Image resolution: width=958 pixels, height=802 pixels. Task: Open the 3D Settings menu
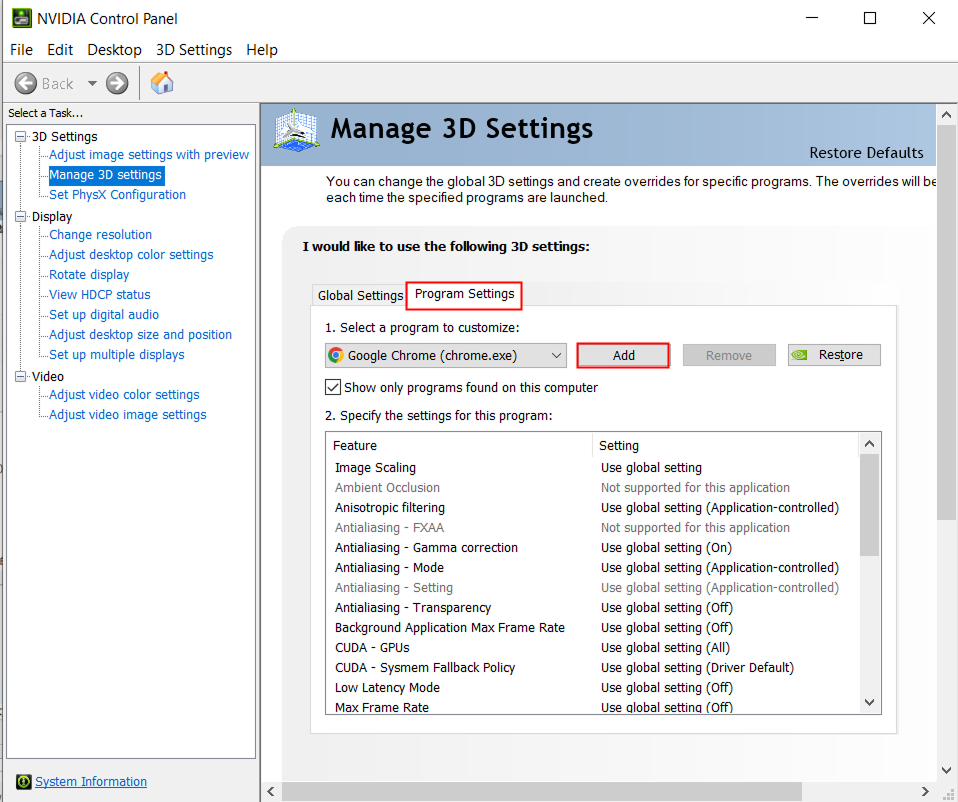(x=193, y=50)
